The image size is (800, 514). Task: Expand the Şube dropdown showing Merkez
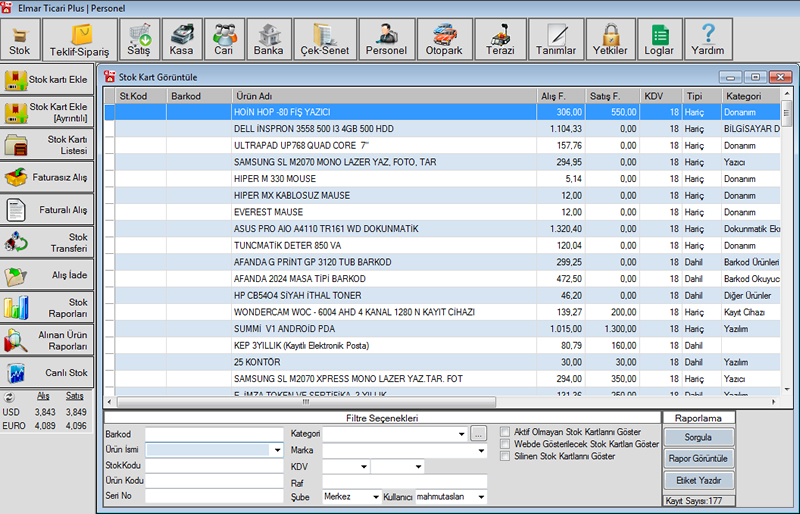tap(376, 497)
